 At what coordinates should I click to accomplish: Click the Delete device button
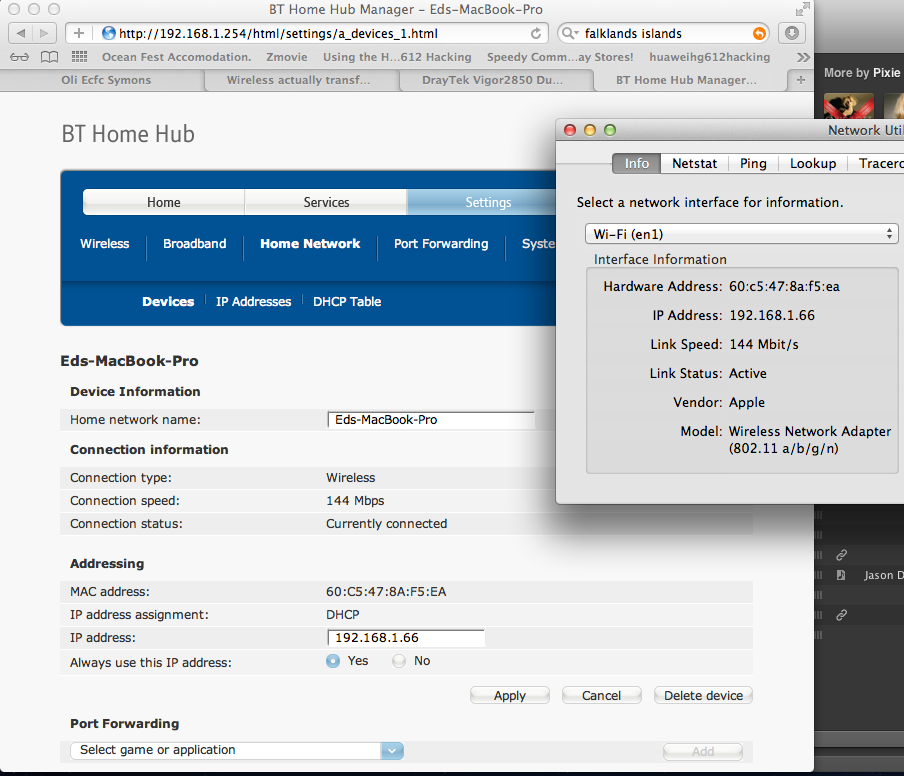click(703, 695)
